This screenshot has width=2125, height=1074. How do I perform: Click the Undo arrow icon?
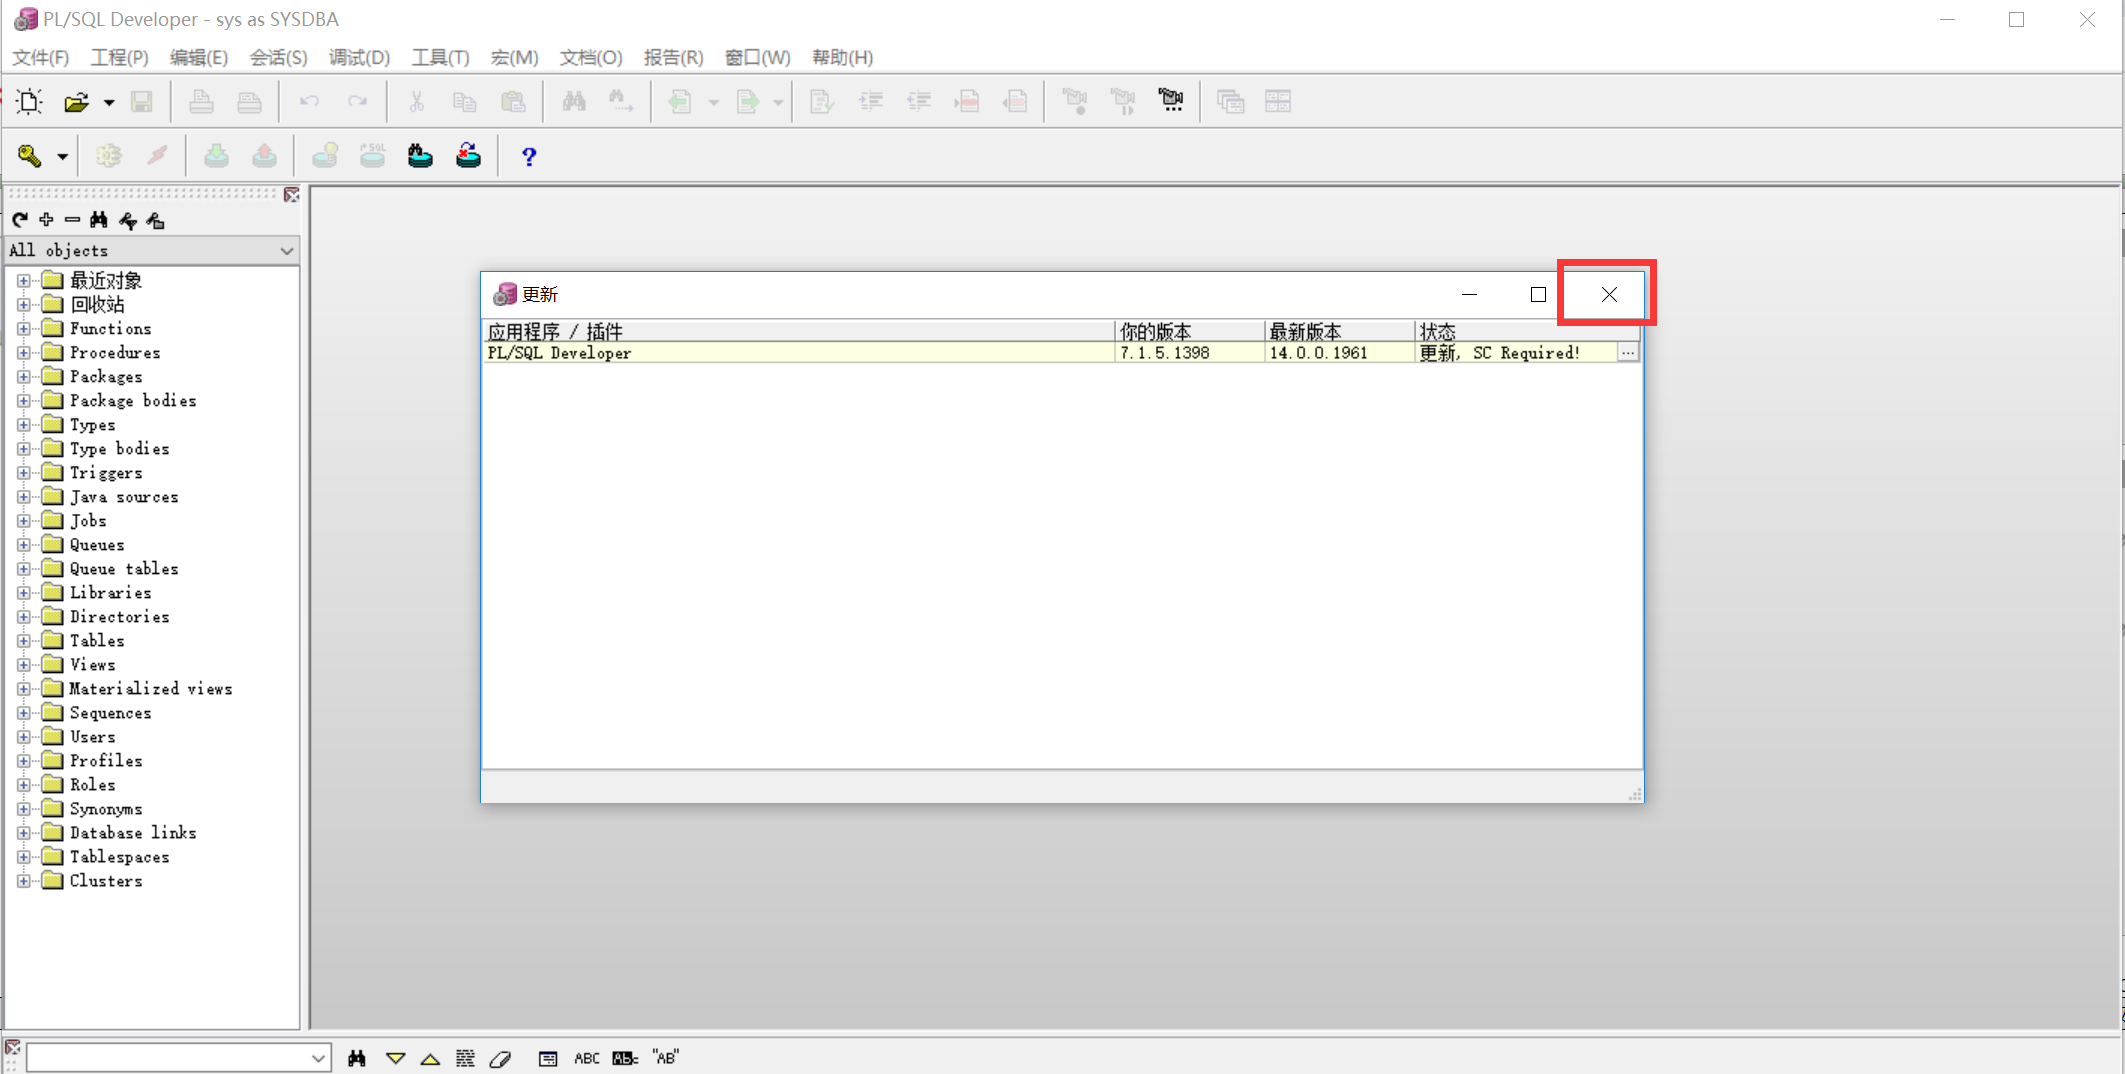click(x=309, y=101)
